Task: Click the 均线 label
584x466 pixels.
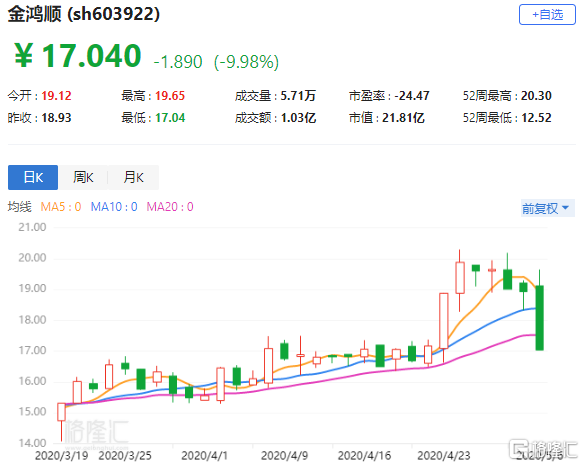Action: click(x=20, y=207)
